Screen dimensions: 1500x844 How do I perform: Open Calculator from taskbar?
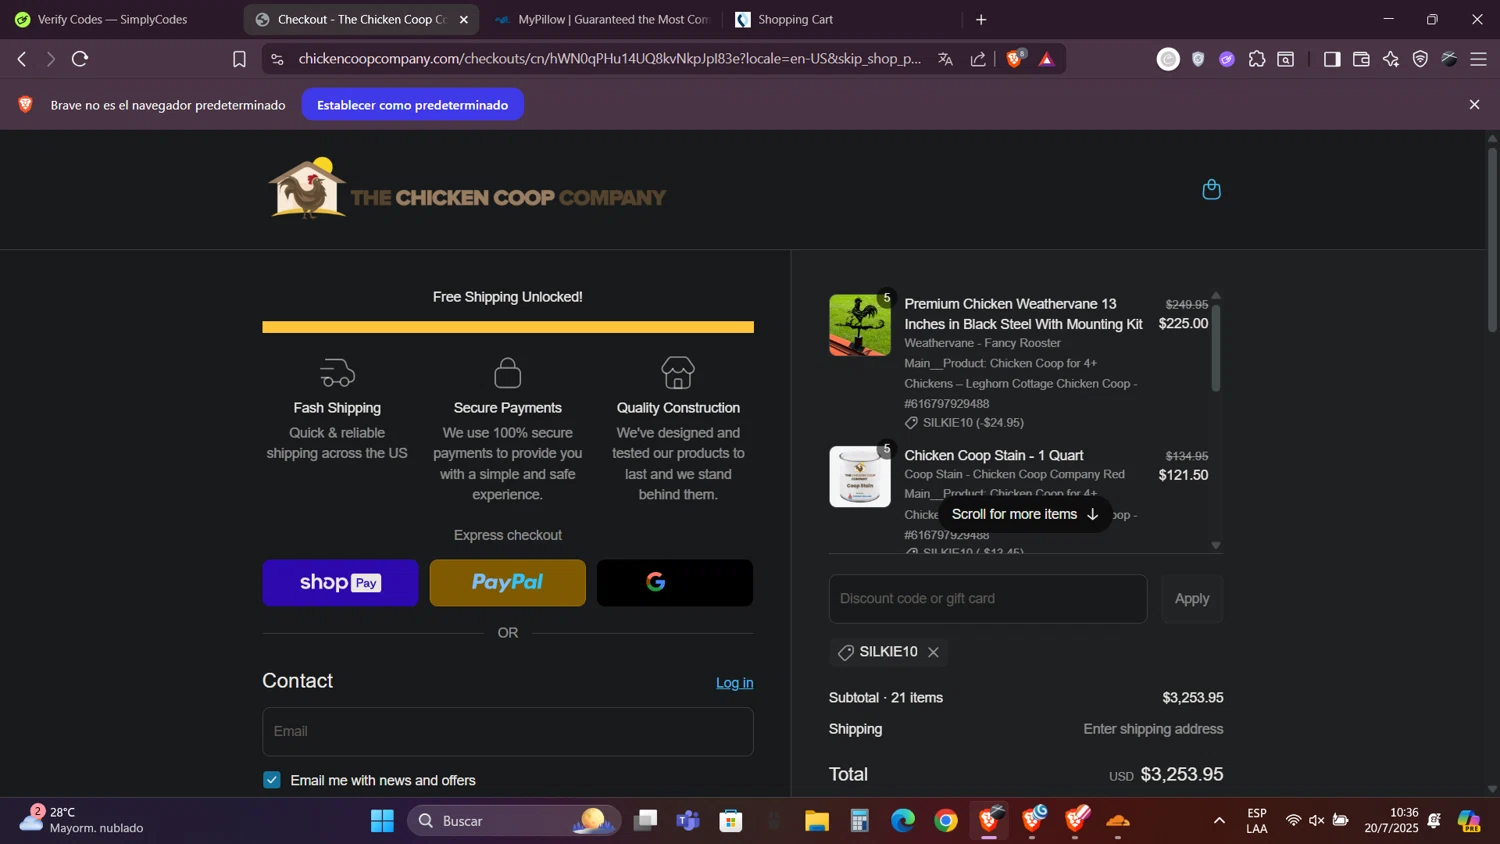click(860, 821)
